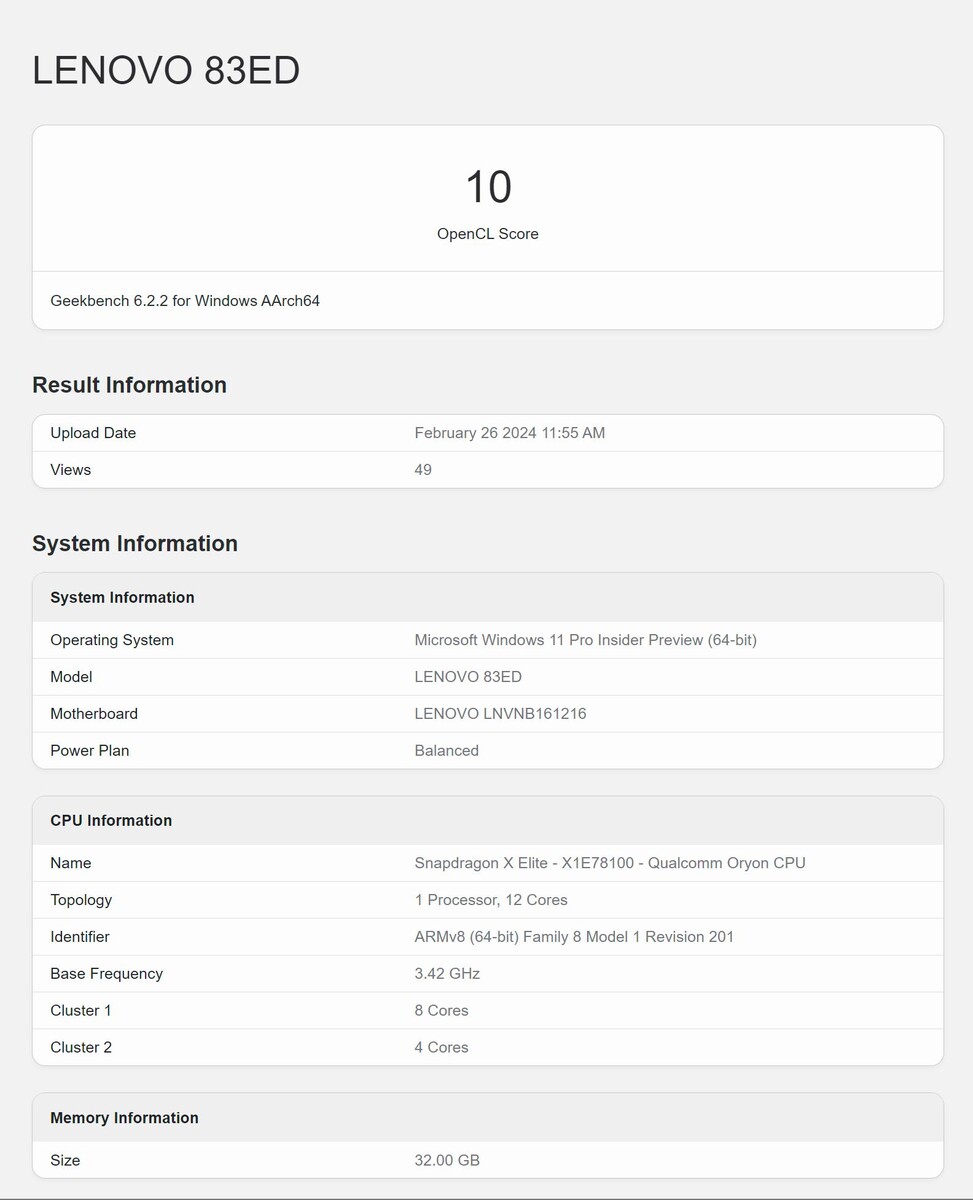Click the Base Frequency label

click(x=106, y=974)
